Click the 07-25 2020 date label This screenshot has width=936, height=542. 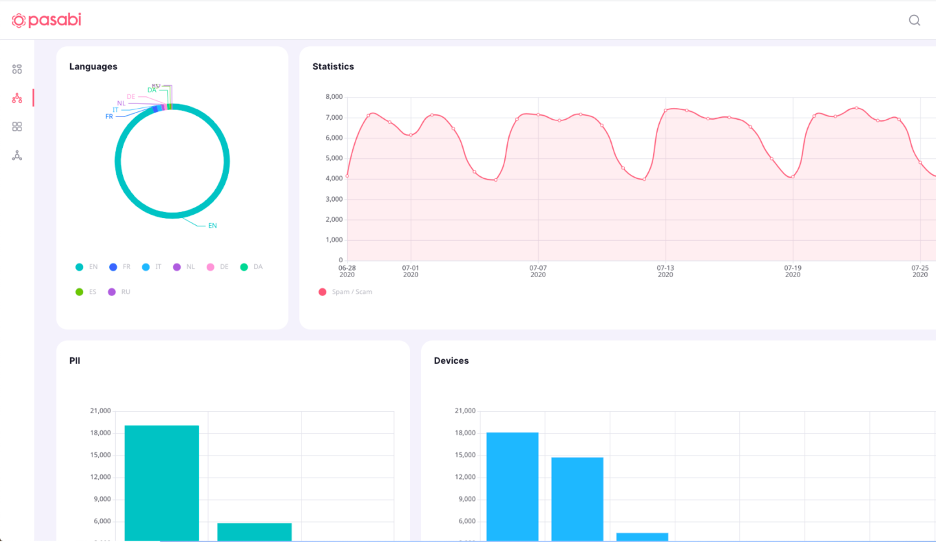(920, 271)
